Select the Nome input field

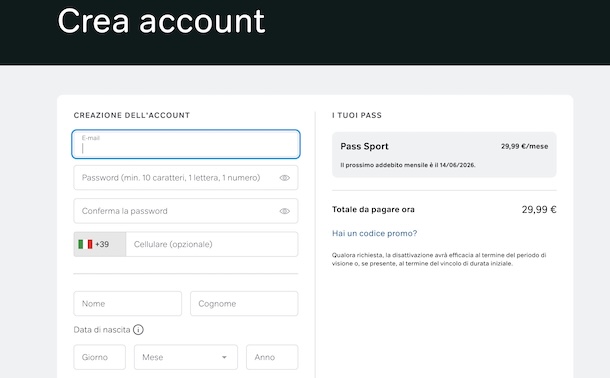(128, 303)
